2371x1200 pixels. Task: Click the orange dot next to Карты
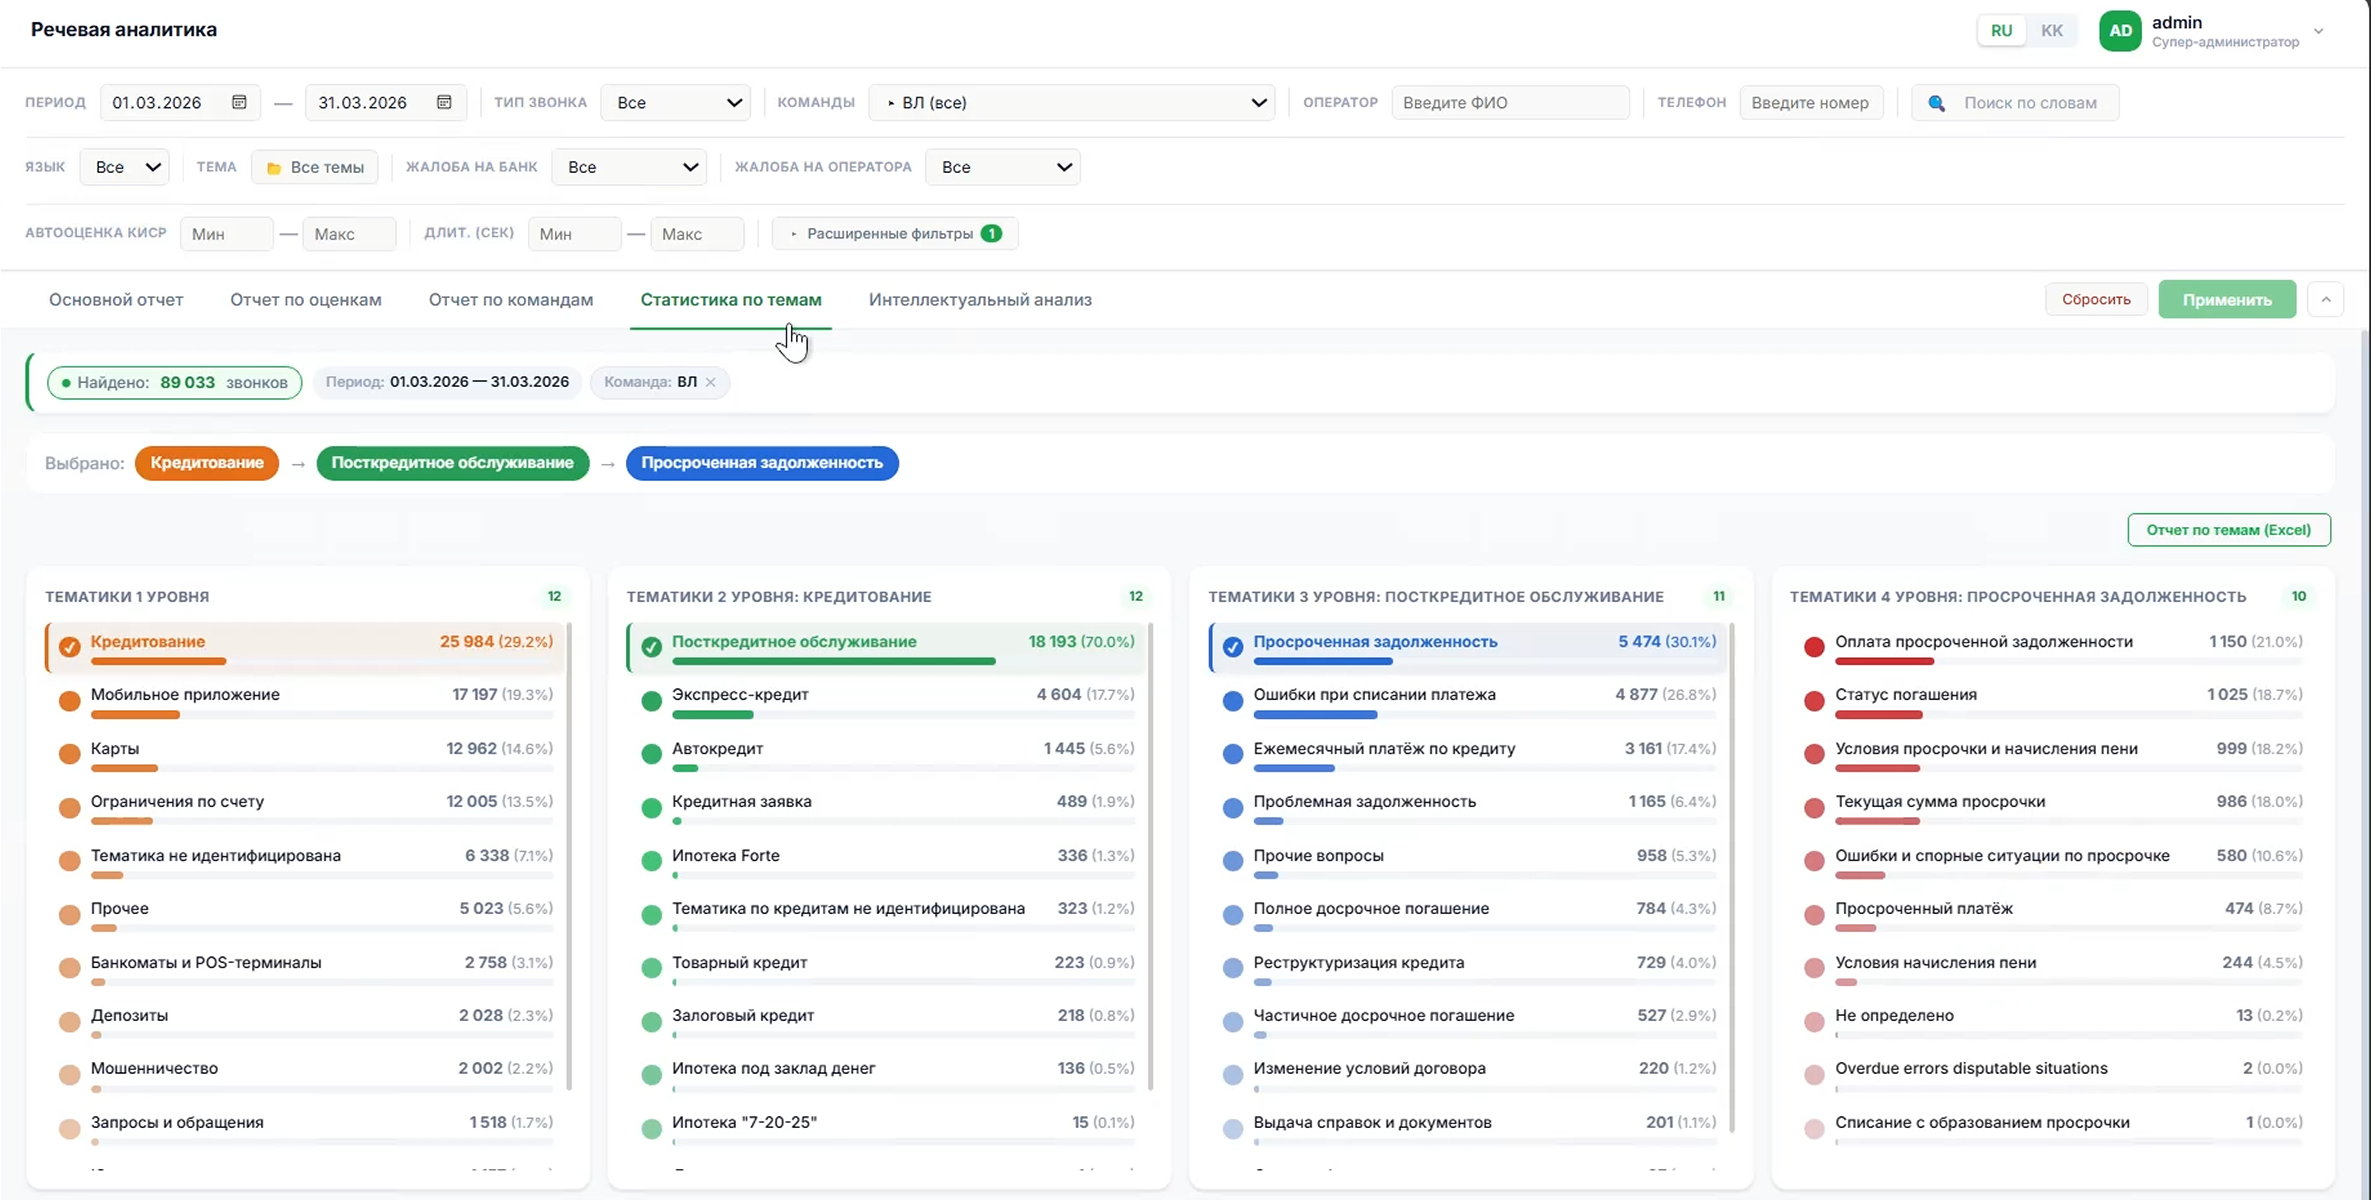point(69,754)
